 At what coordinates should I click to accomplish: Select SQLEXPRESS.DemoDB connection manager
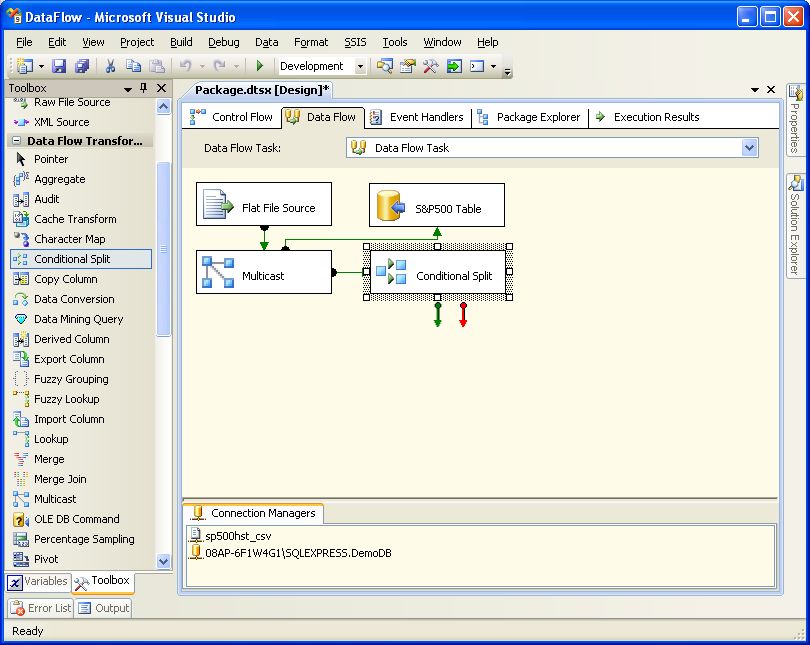tap(291, 553)
